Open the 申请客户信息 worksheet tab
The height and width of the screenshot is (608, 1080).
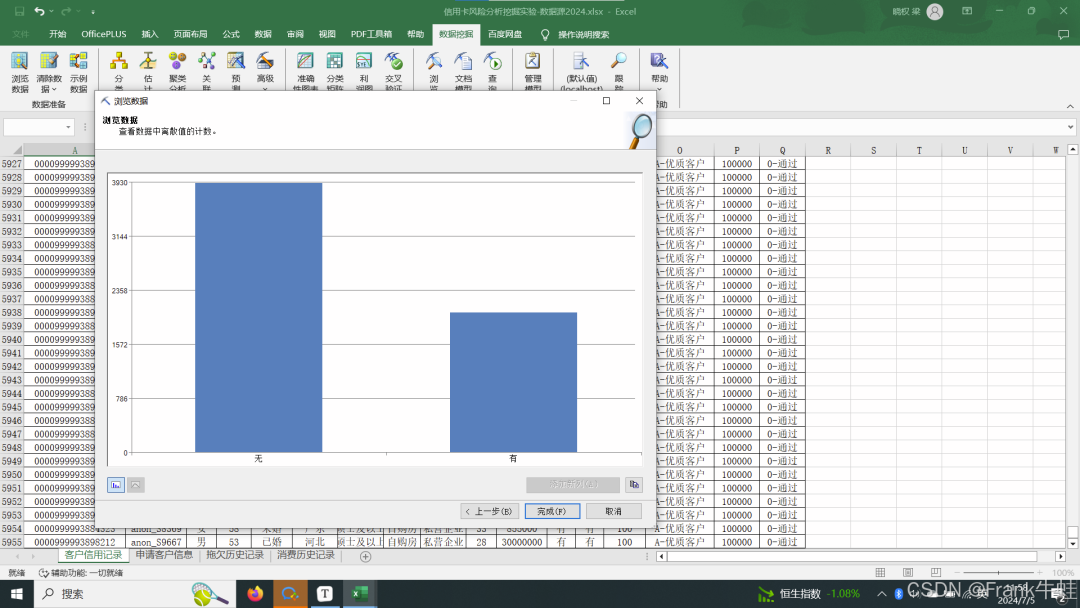pos(164,555)
